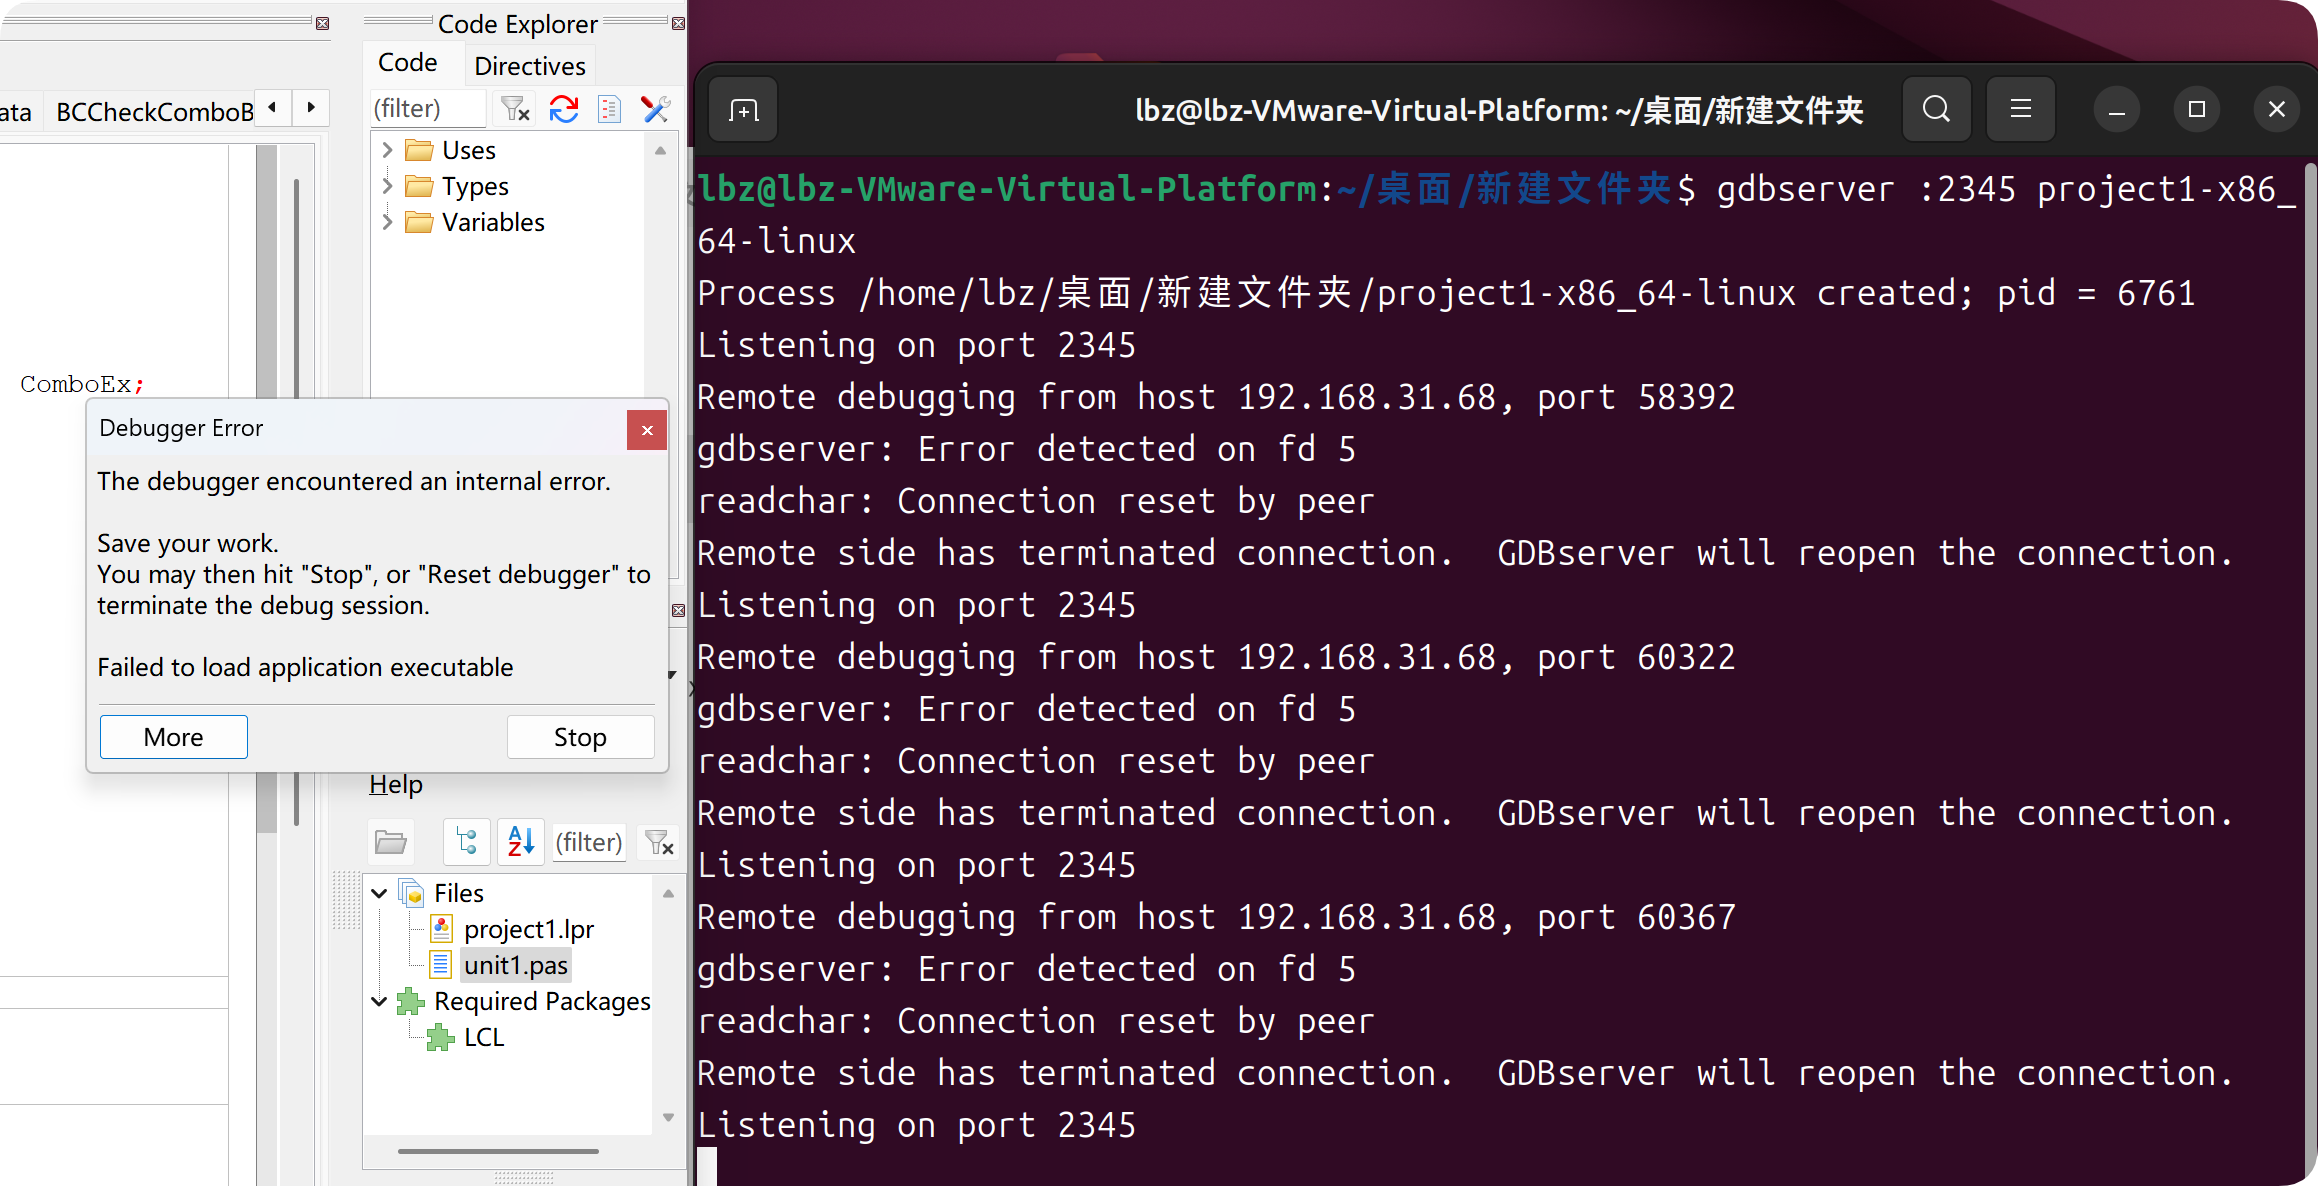2318x1186 pixels.
Task: Refresh the Code Explorer tree
Action: 564,109
